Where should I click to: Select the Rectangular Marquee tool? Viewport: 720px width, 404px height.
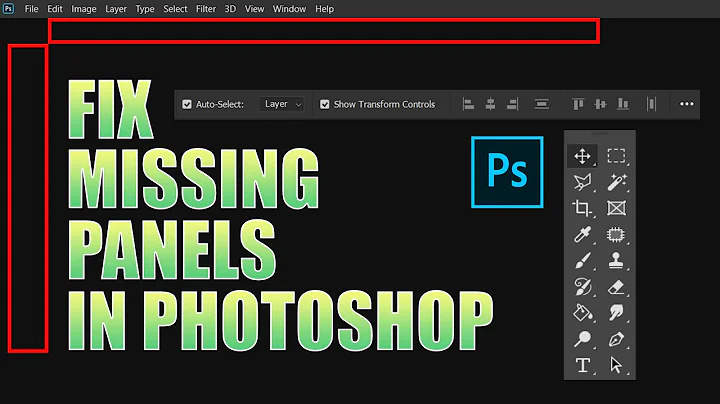[616, 156]
